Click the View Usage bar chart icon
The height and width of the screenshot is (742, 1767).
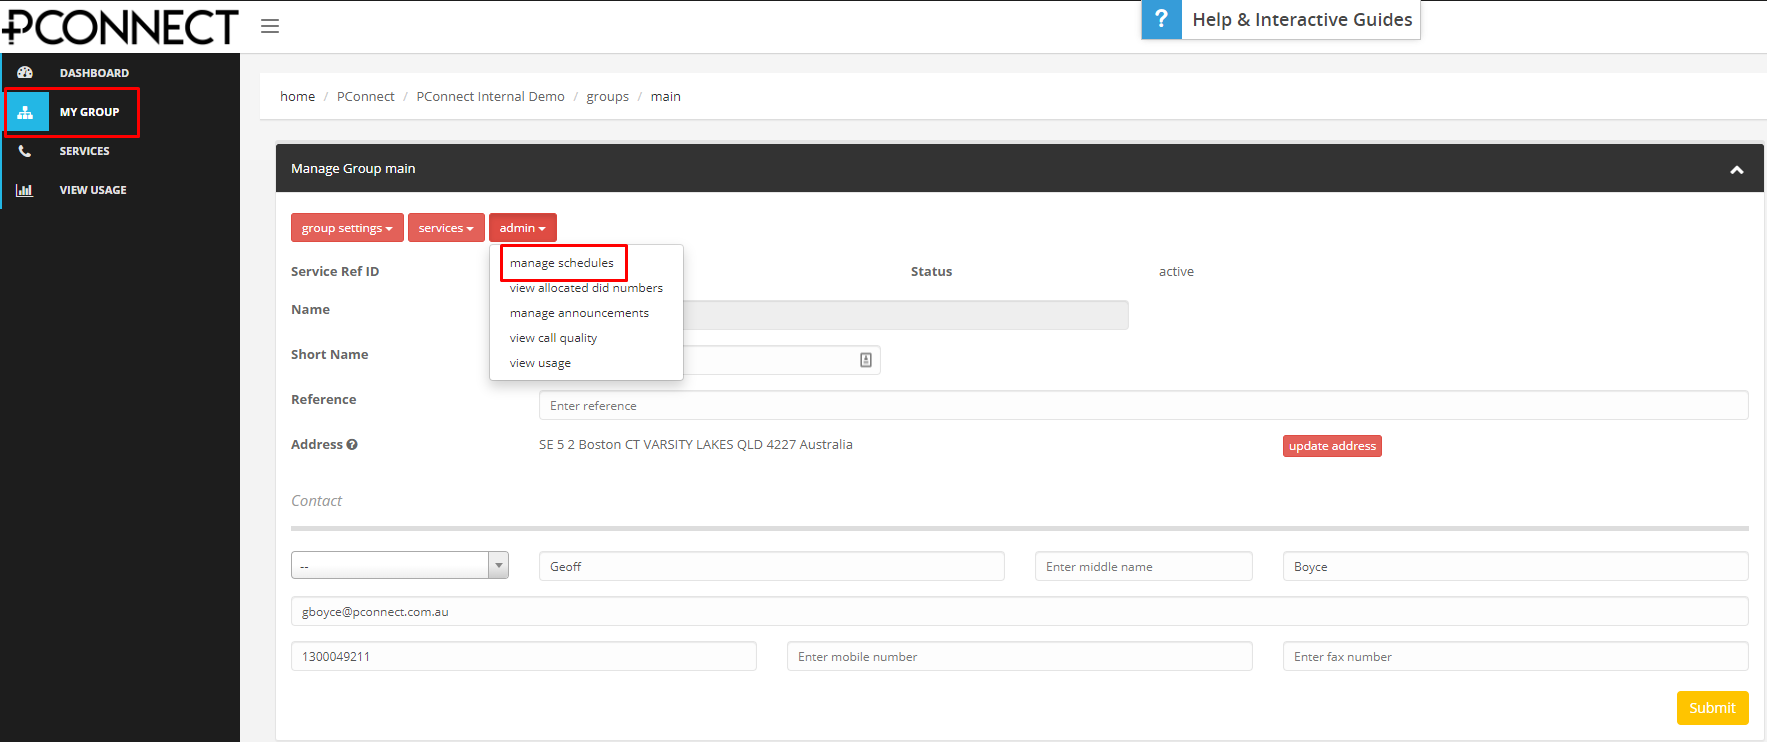(25, 190)
